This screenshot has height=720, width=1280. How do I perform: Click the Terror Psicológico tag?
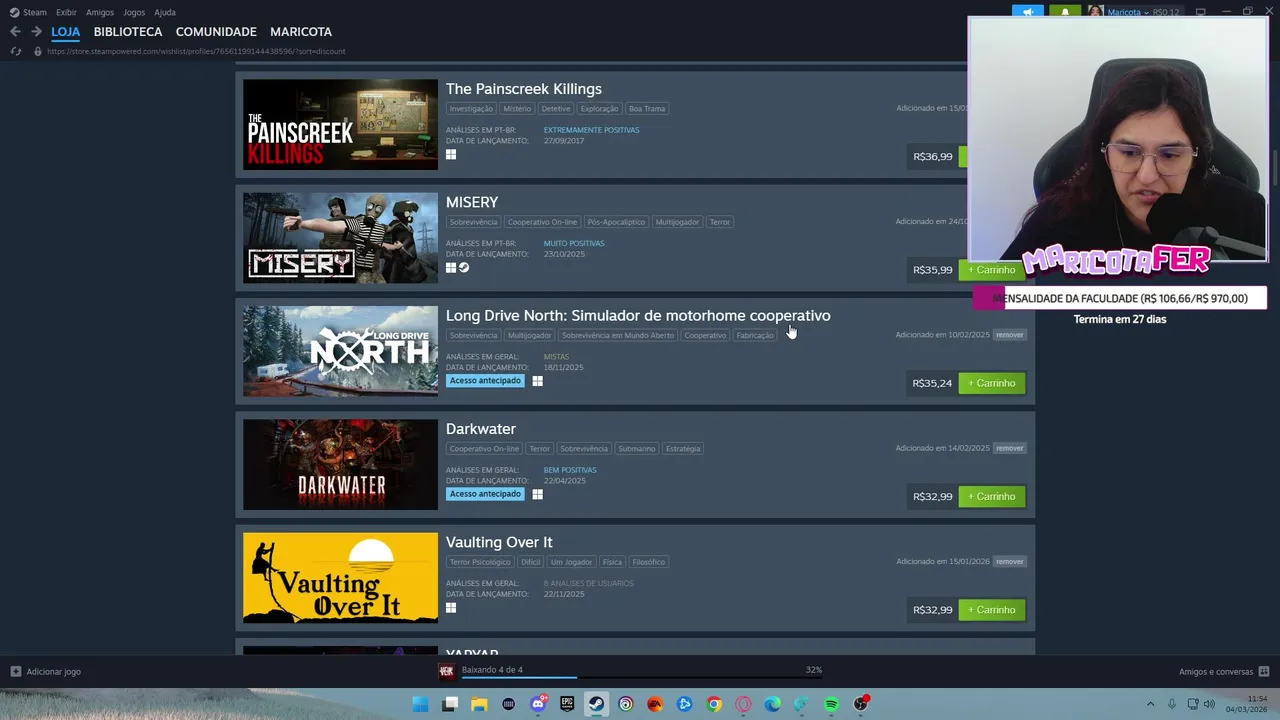click(x=480, y=562)
